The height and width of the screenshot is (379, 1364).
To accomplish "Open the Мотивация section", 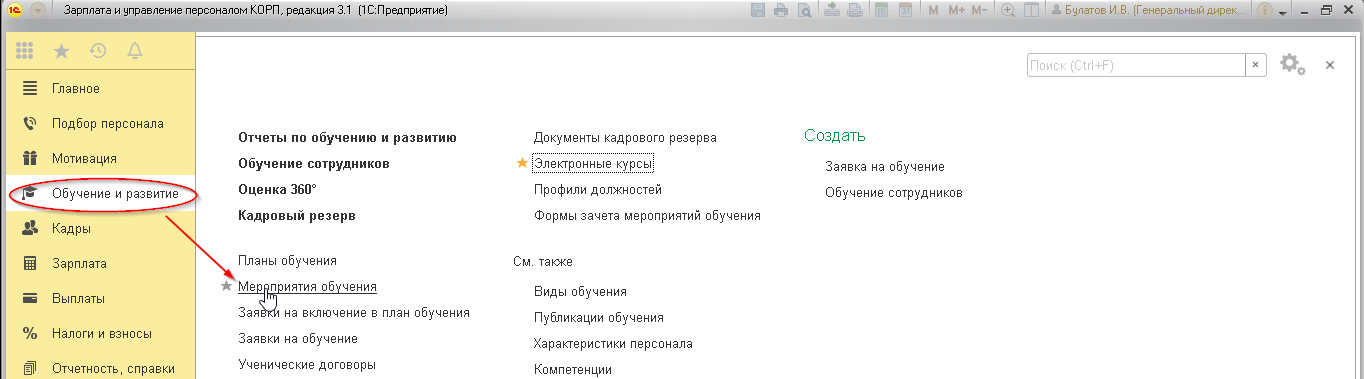I will click(x=101, y=158).
